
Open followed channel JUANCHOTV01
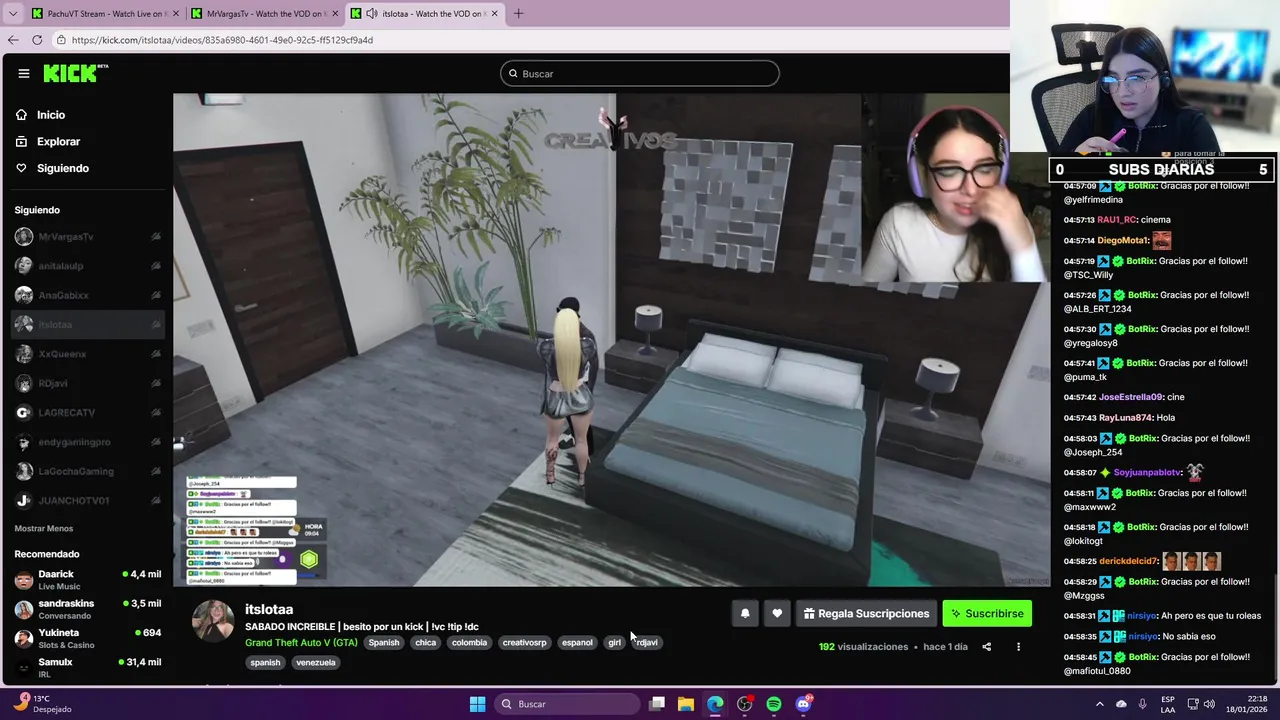[87, 500]
